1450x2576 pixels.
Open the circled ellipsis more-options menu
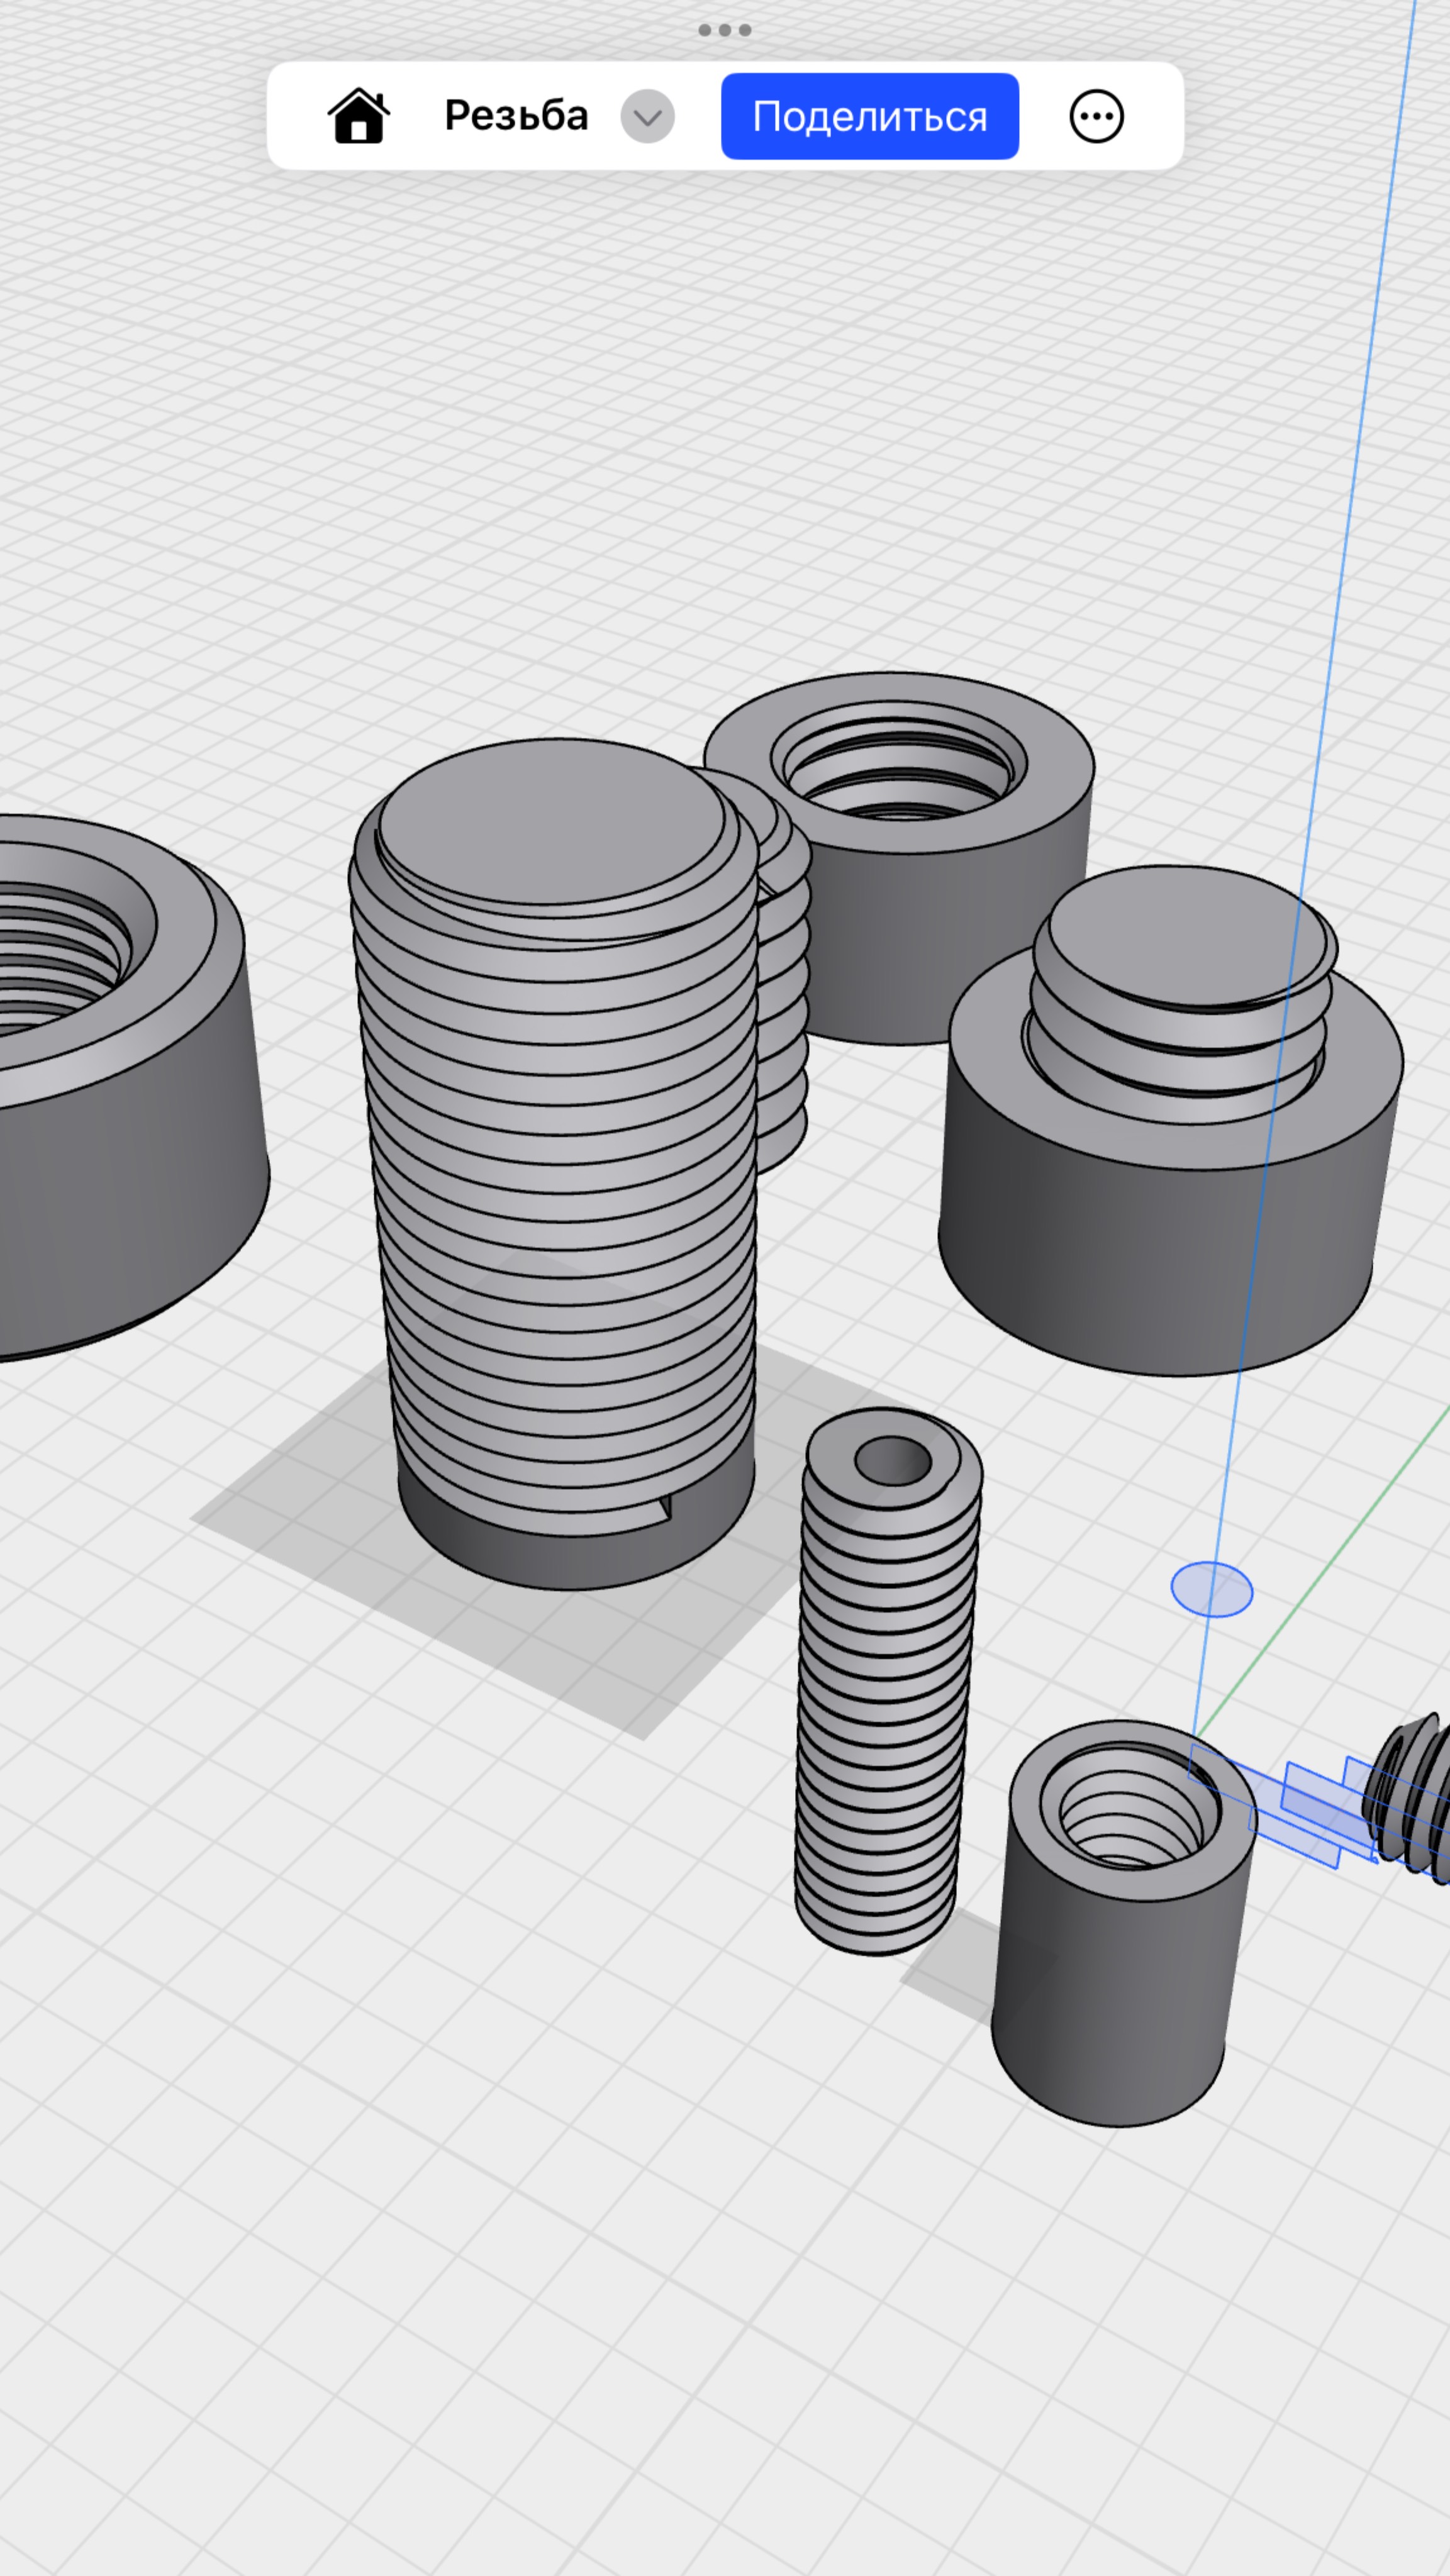(1096, 116)
